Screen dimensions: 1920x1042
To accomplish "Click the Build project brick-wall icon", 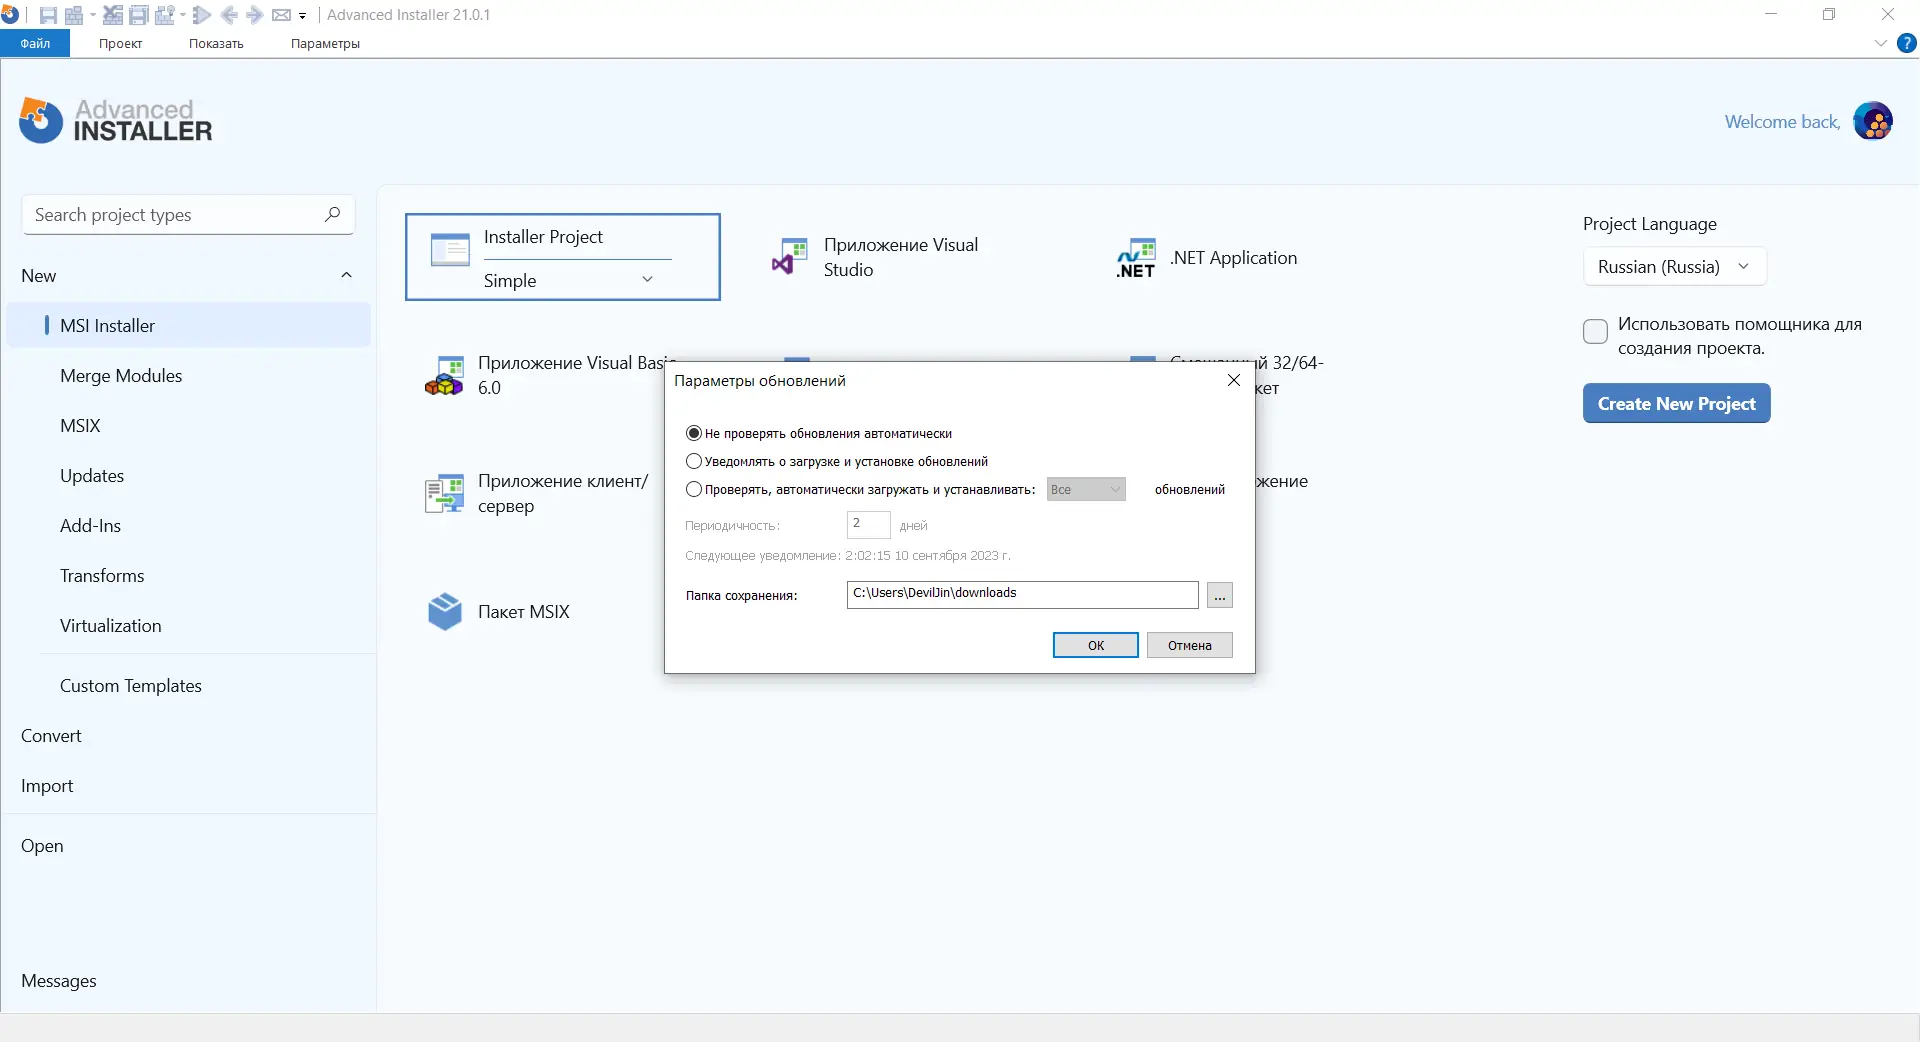I will tap(74, 15).
